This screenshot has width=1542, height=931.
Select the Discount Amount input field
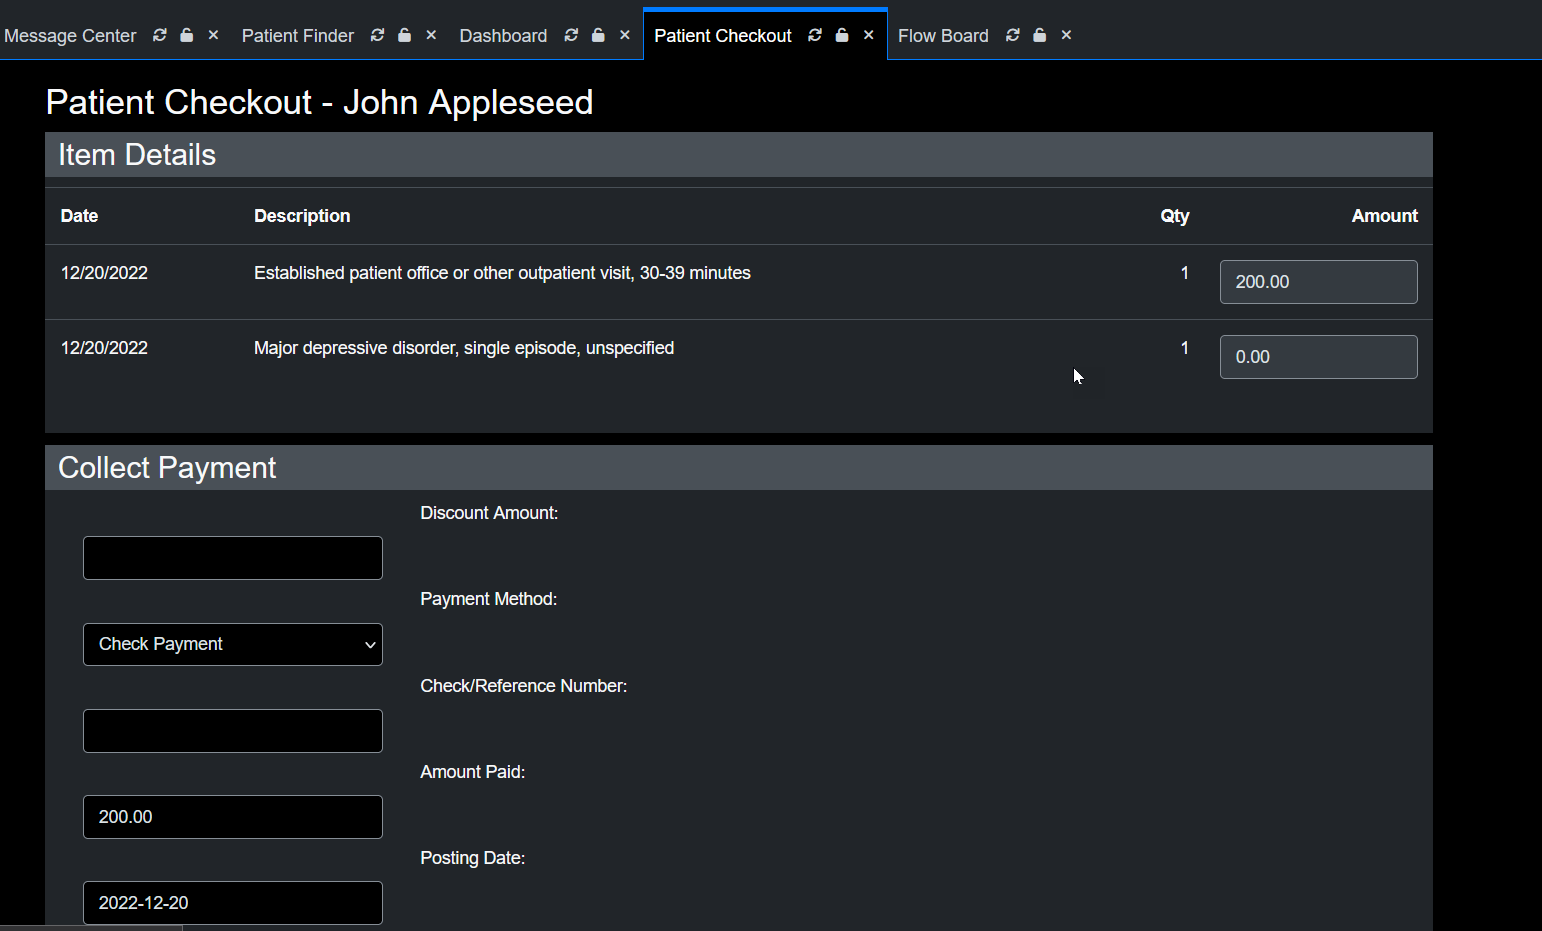point(232,557)
